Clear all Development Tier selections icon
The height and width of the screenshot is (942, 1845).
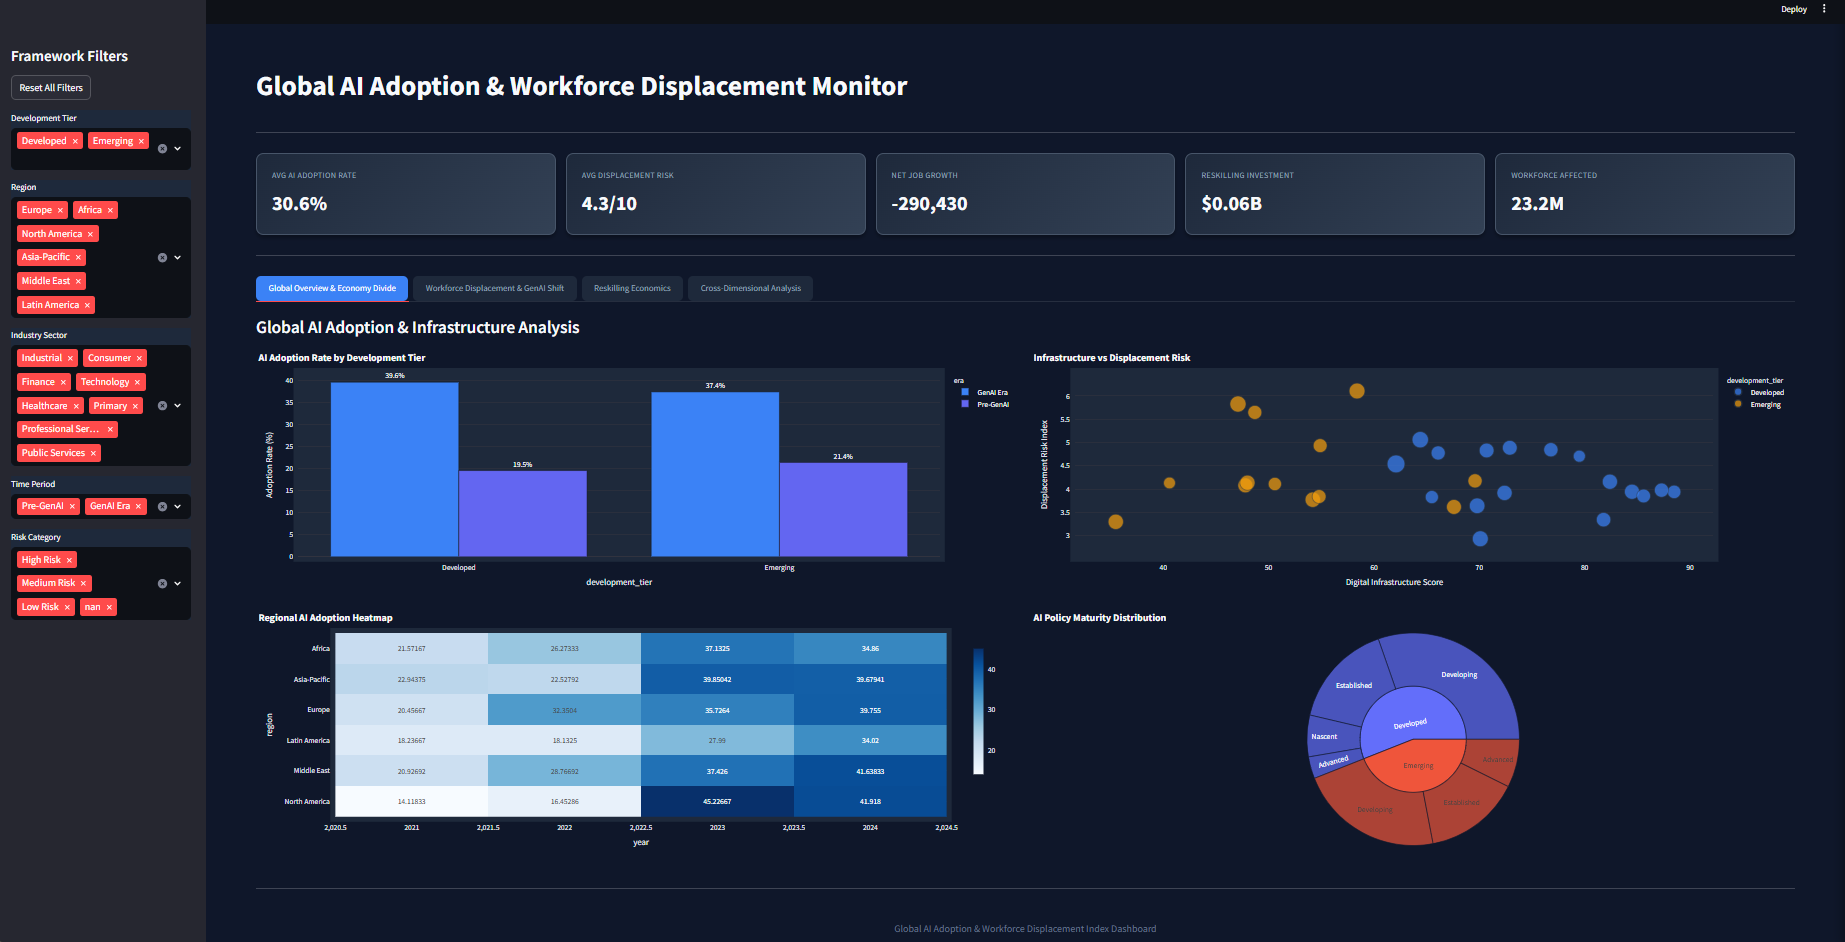(x=162, y=149)
